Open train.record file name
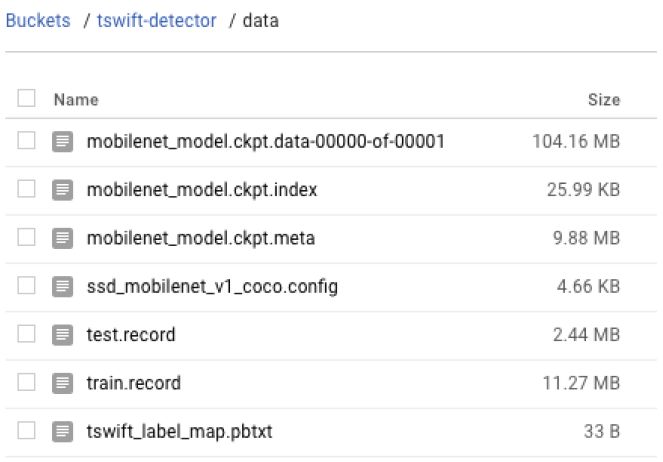Image resolution: width=663 pixels, height=462 pixels. point(134,383)
